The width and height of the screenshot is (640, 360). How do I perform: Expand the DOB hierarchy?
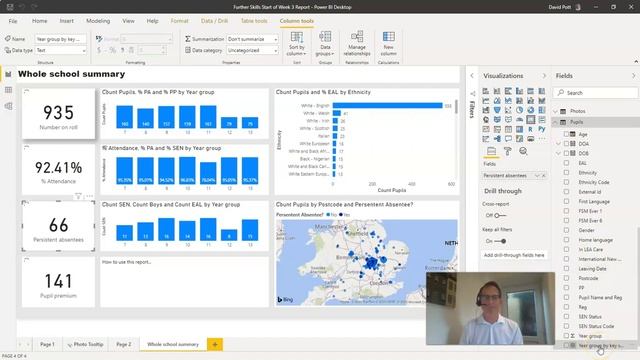point(558,153)
